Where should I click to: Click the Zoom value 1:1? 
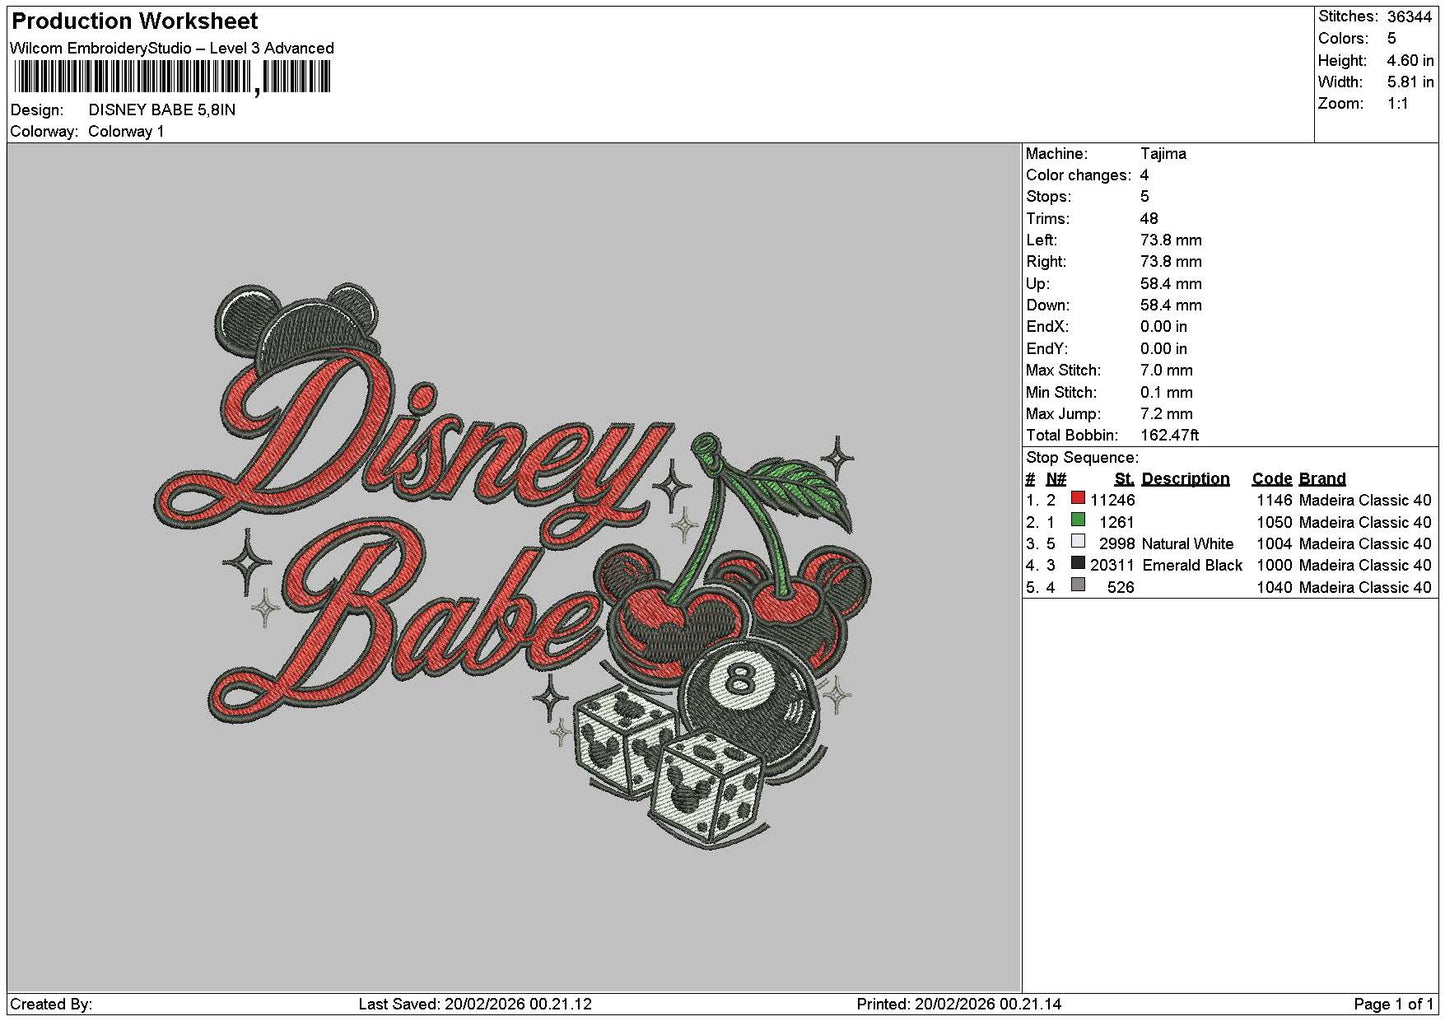tap(1397, 104)
